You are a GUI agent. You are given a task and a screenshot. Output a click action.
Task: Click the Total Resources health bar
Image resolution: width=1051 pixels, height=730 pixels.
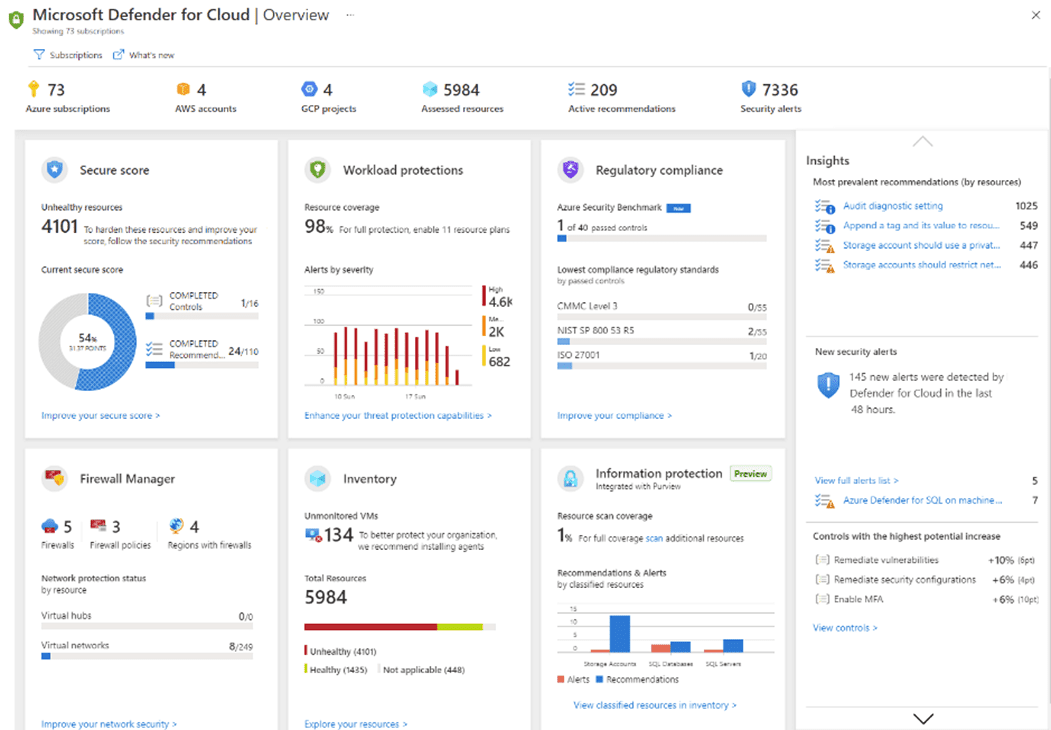click(x=400, y=627)
